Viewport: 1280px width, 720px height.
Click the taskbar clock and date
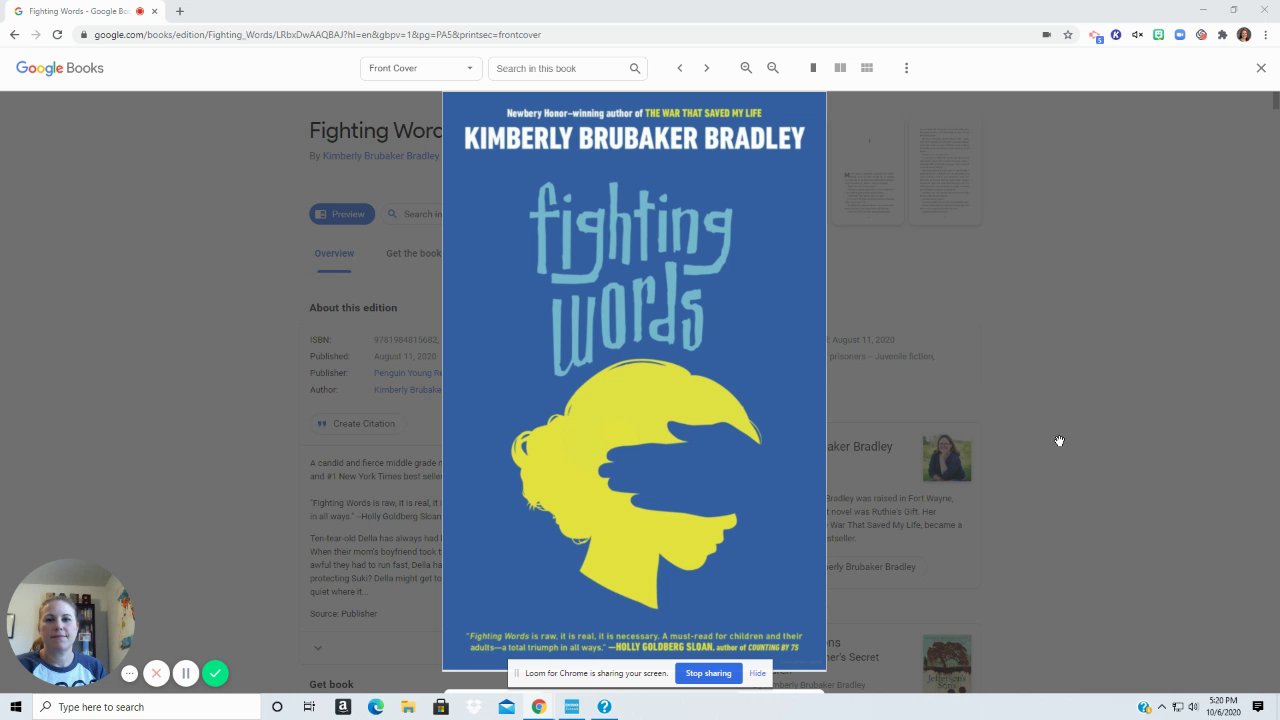[x=1222, y=707]
